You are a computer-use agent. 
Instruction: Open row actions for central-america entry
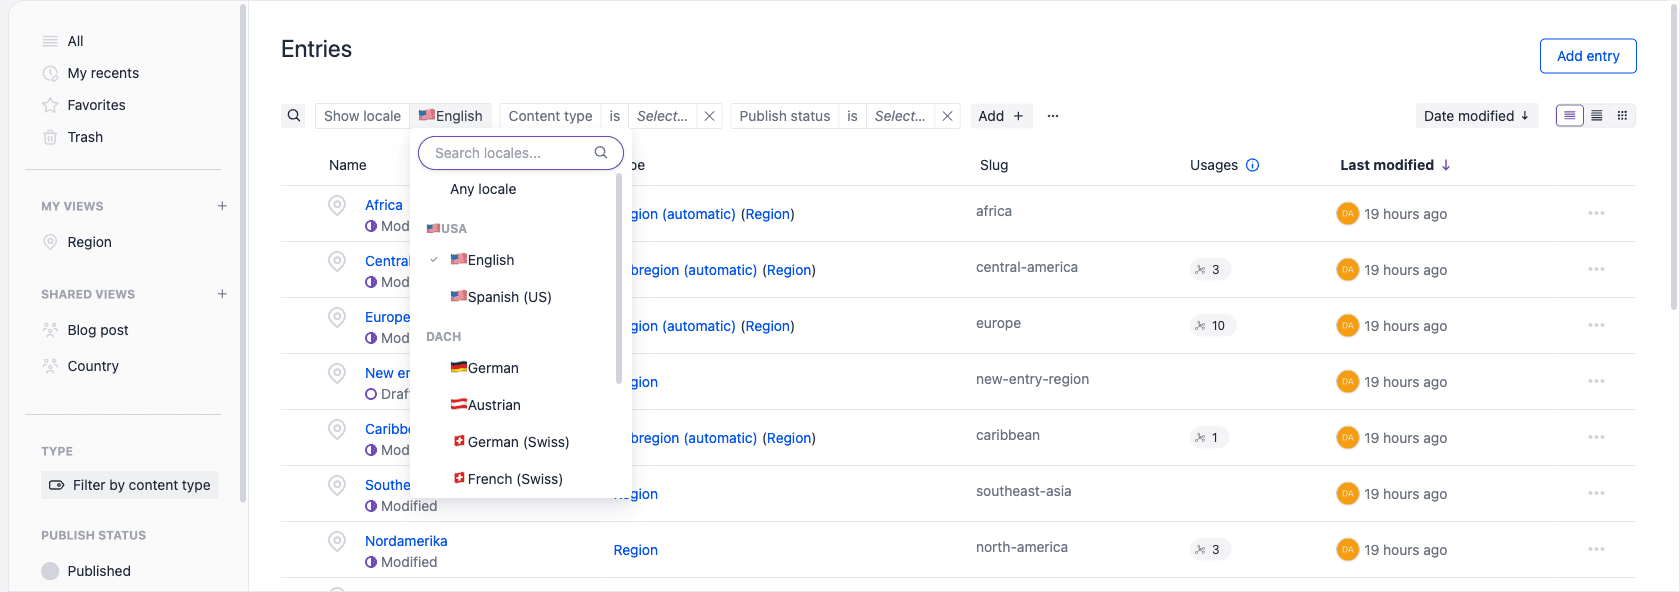tap(1596, 269)
